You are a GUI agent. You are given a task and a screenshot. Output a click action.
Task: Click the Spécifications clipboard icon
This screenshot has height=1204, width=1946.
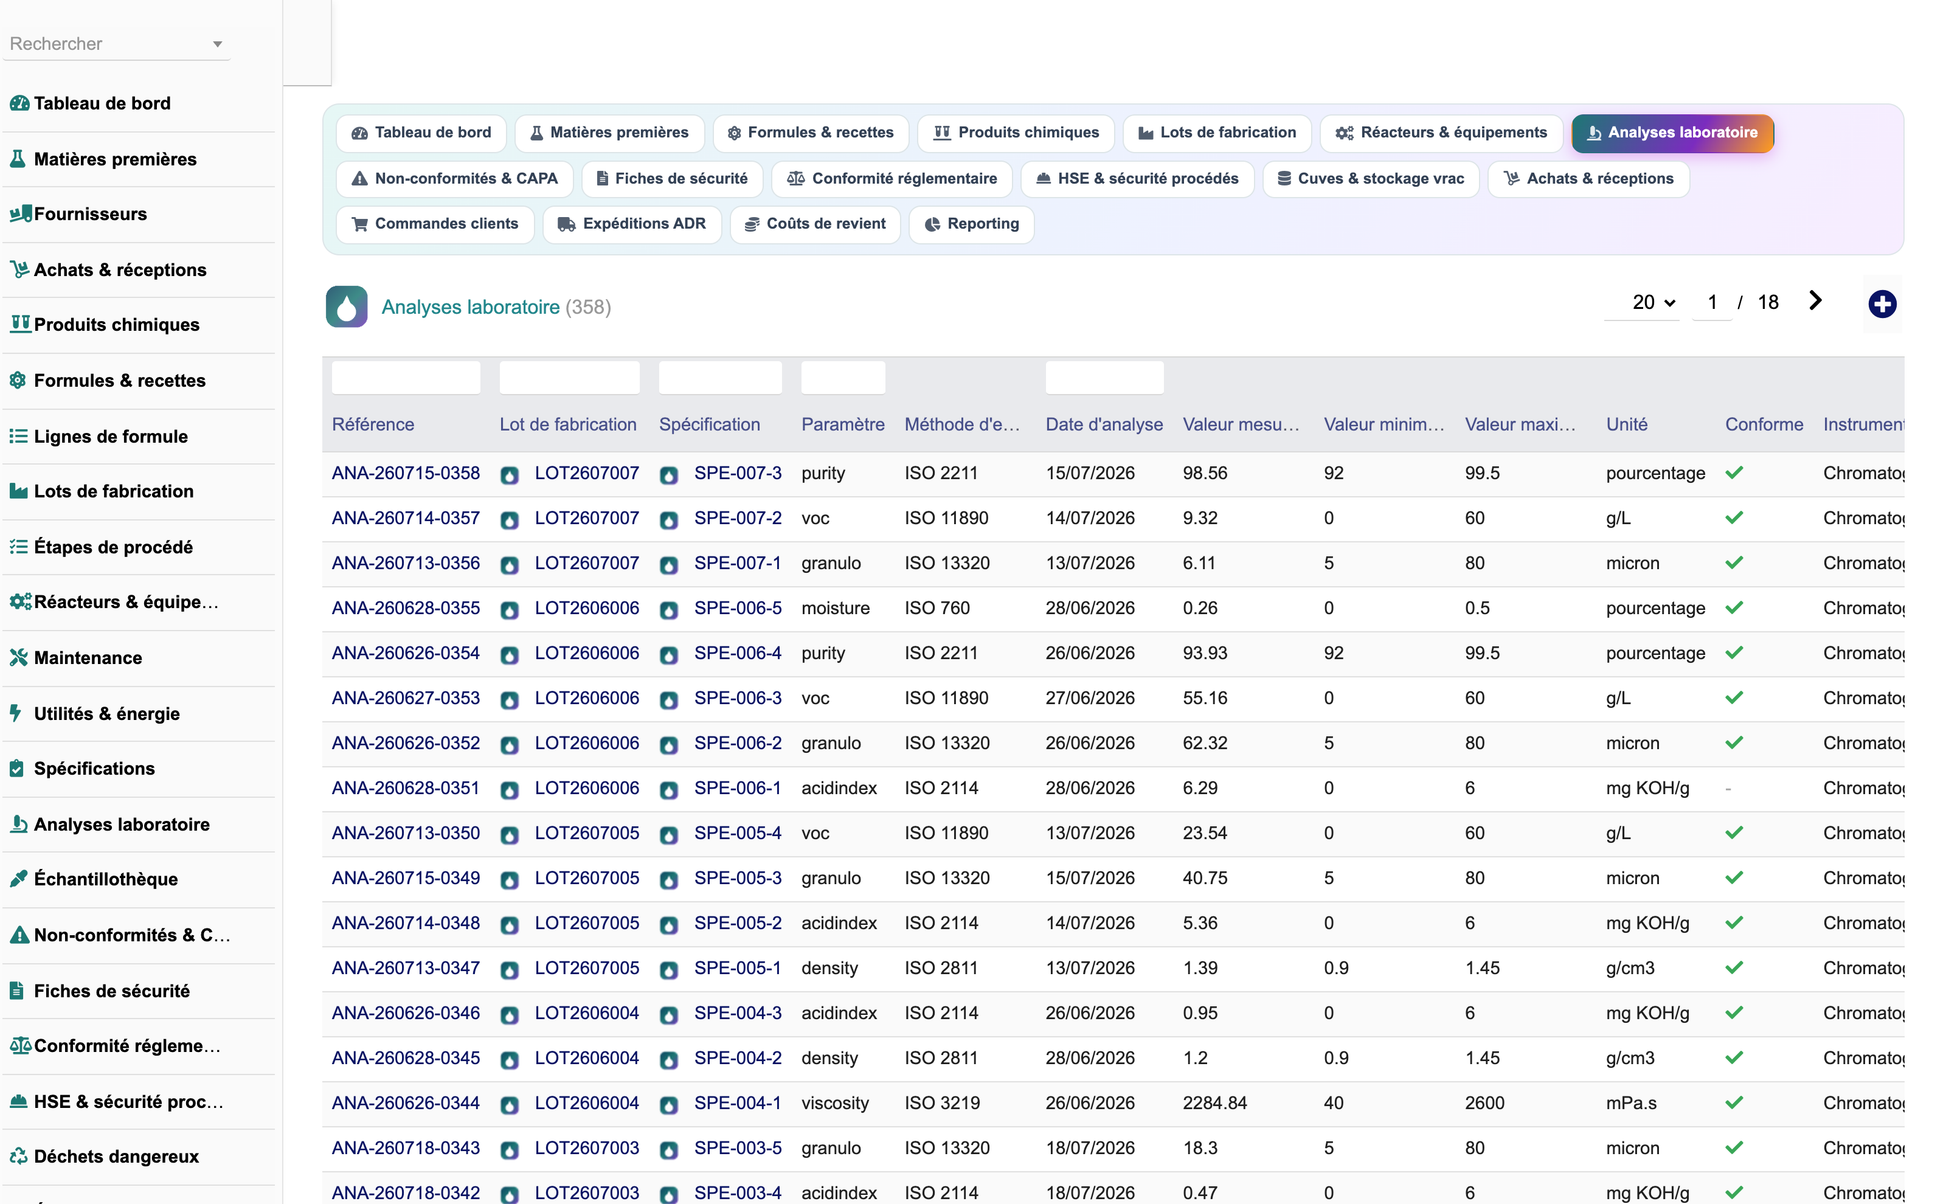17,768
